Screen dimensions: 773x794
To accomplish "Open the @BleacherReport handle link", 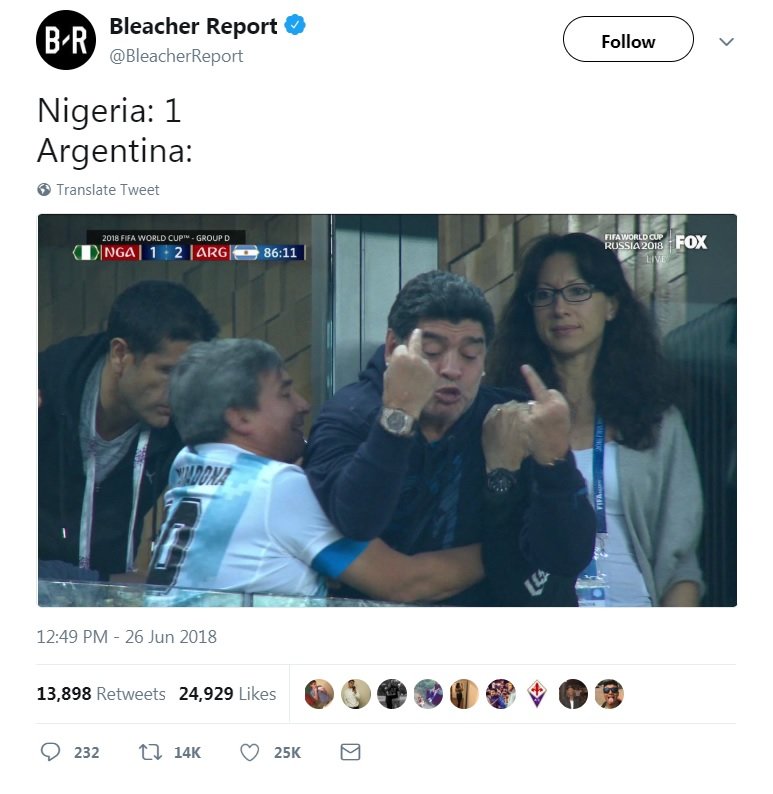I will (x=176, y=56).
